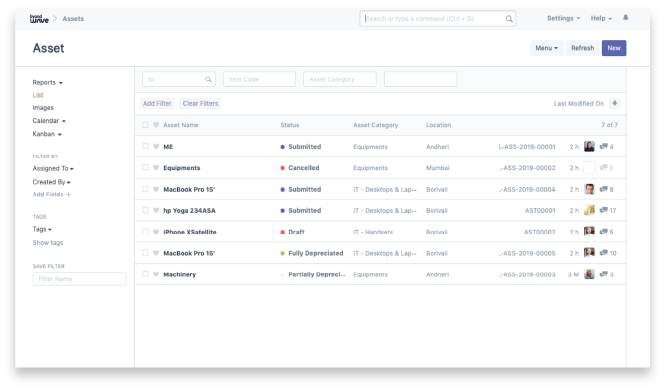Viewport: 666px width, 390px height.
Task: Click the notification bell icon
Action: click(x=626, y=18)
